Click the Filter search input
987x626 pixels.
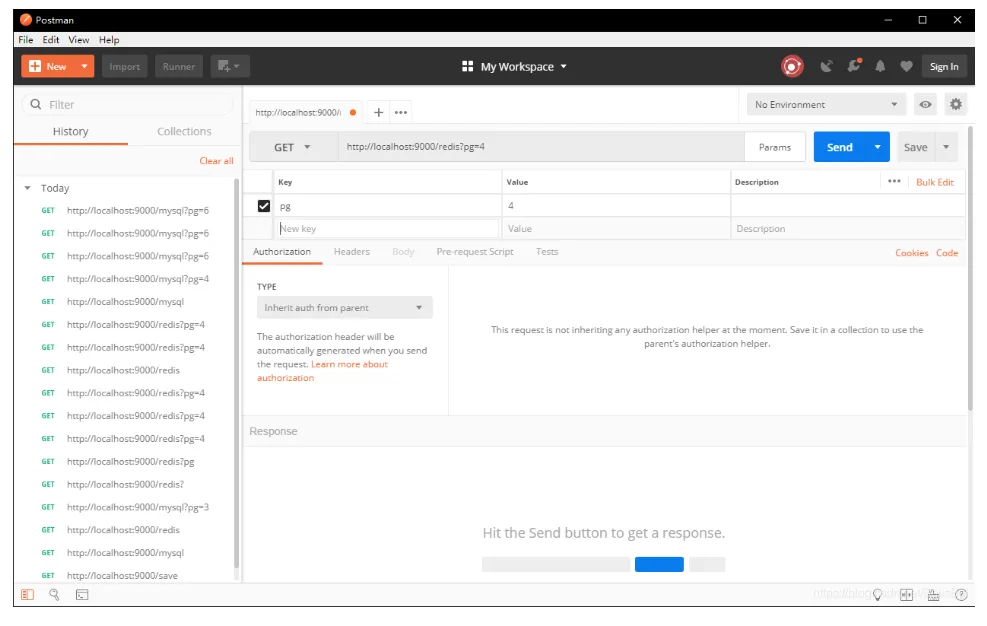pyautogui.click(x=127, y=105)
